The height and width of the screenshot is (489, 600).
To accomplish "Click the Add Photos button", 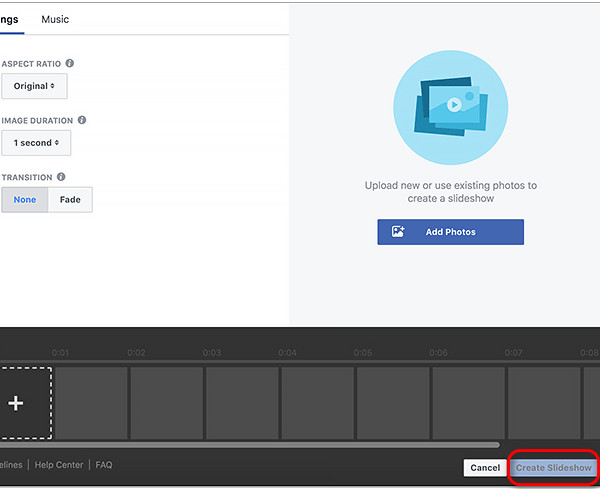I will pyautogui.click(x=450, y=232).
